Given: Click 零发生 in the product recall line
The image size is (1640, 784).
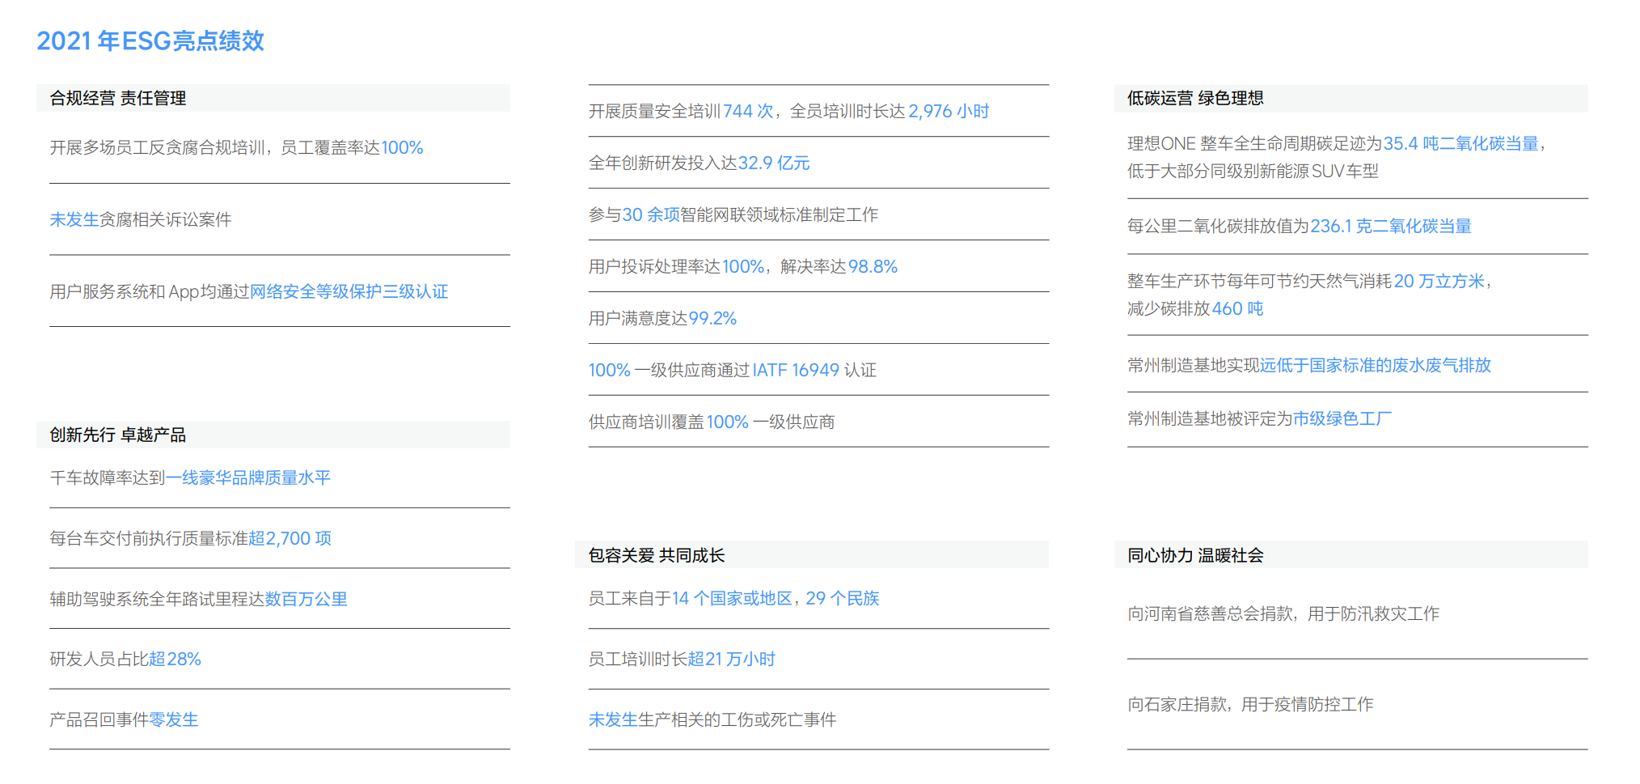Looking at the screenshot, I should pyautogui.click(x=174, y=720).
